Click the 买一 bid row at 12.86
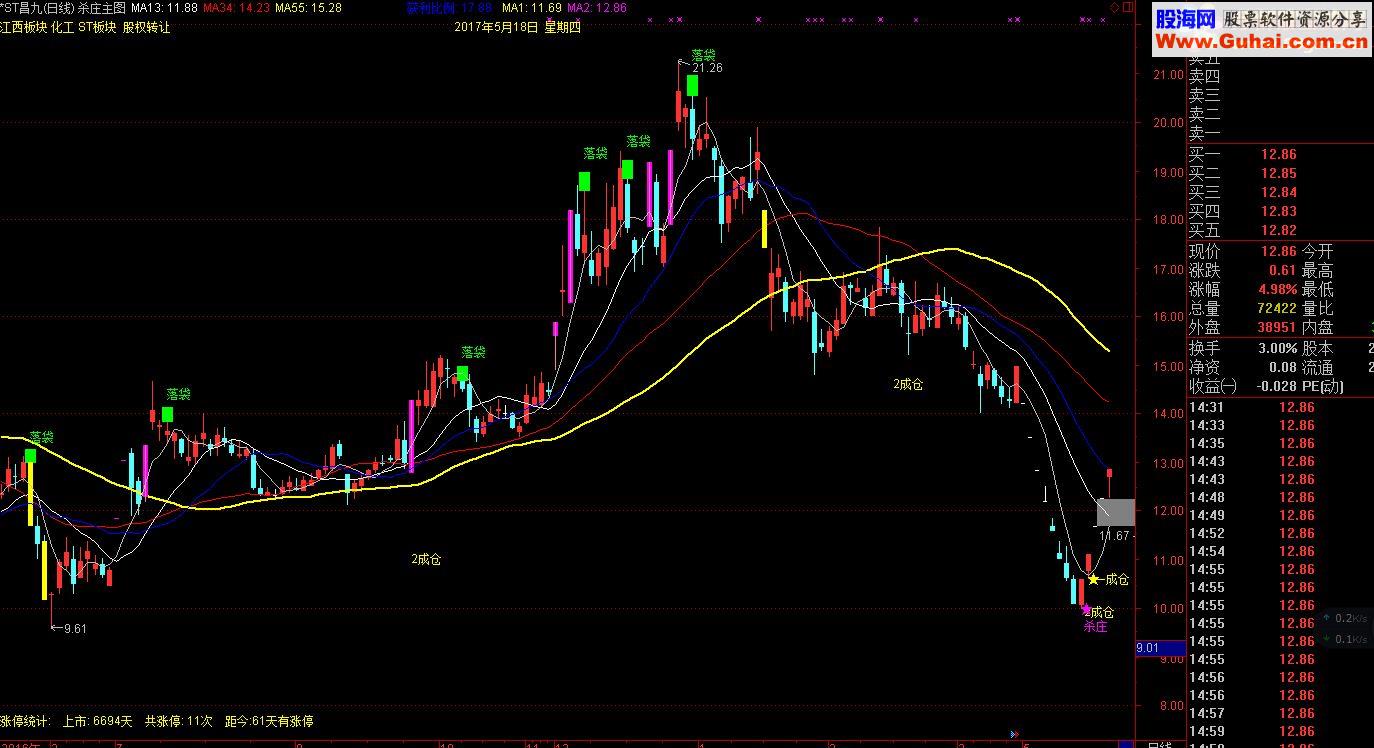Screen dimensions: 1374x748 click(x=1280, y=155)
